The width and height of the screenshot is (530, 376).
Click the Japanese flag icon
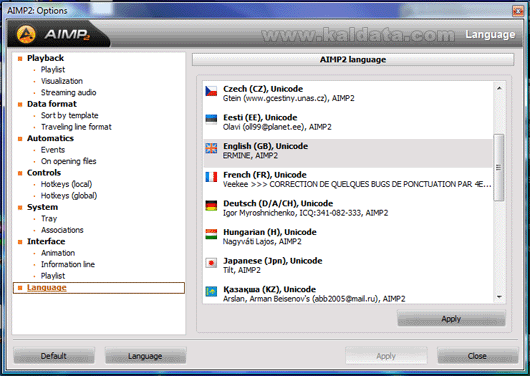pos(211,263)
